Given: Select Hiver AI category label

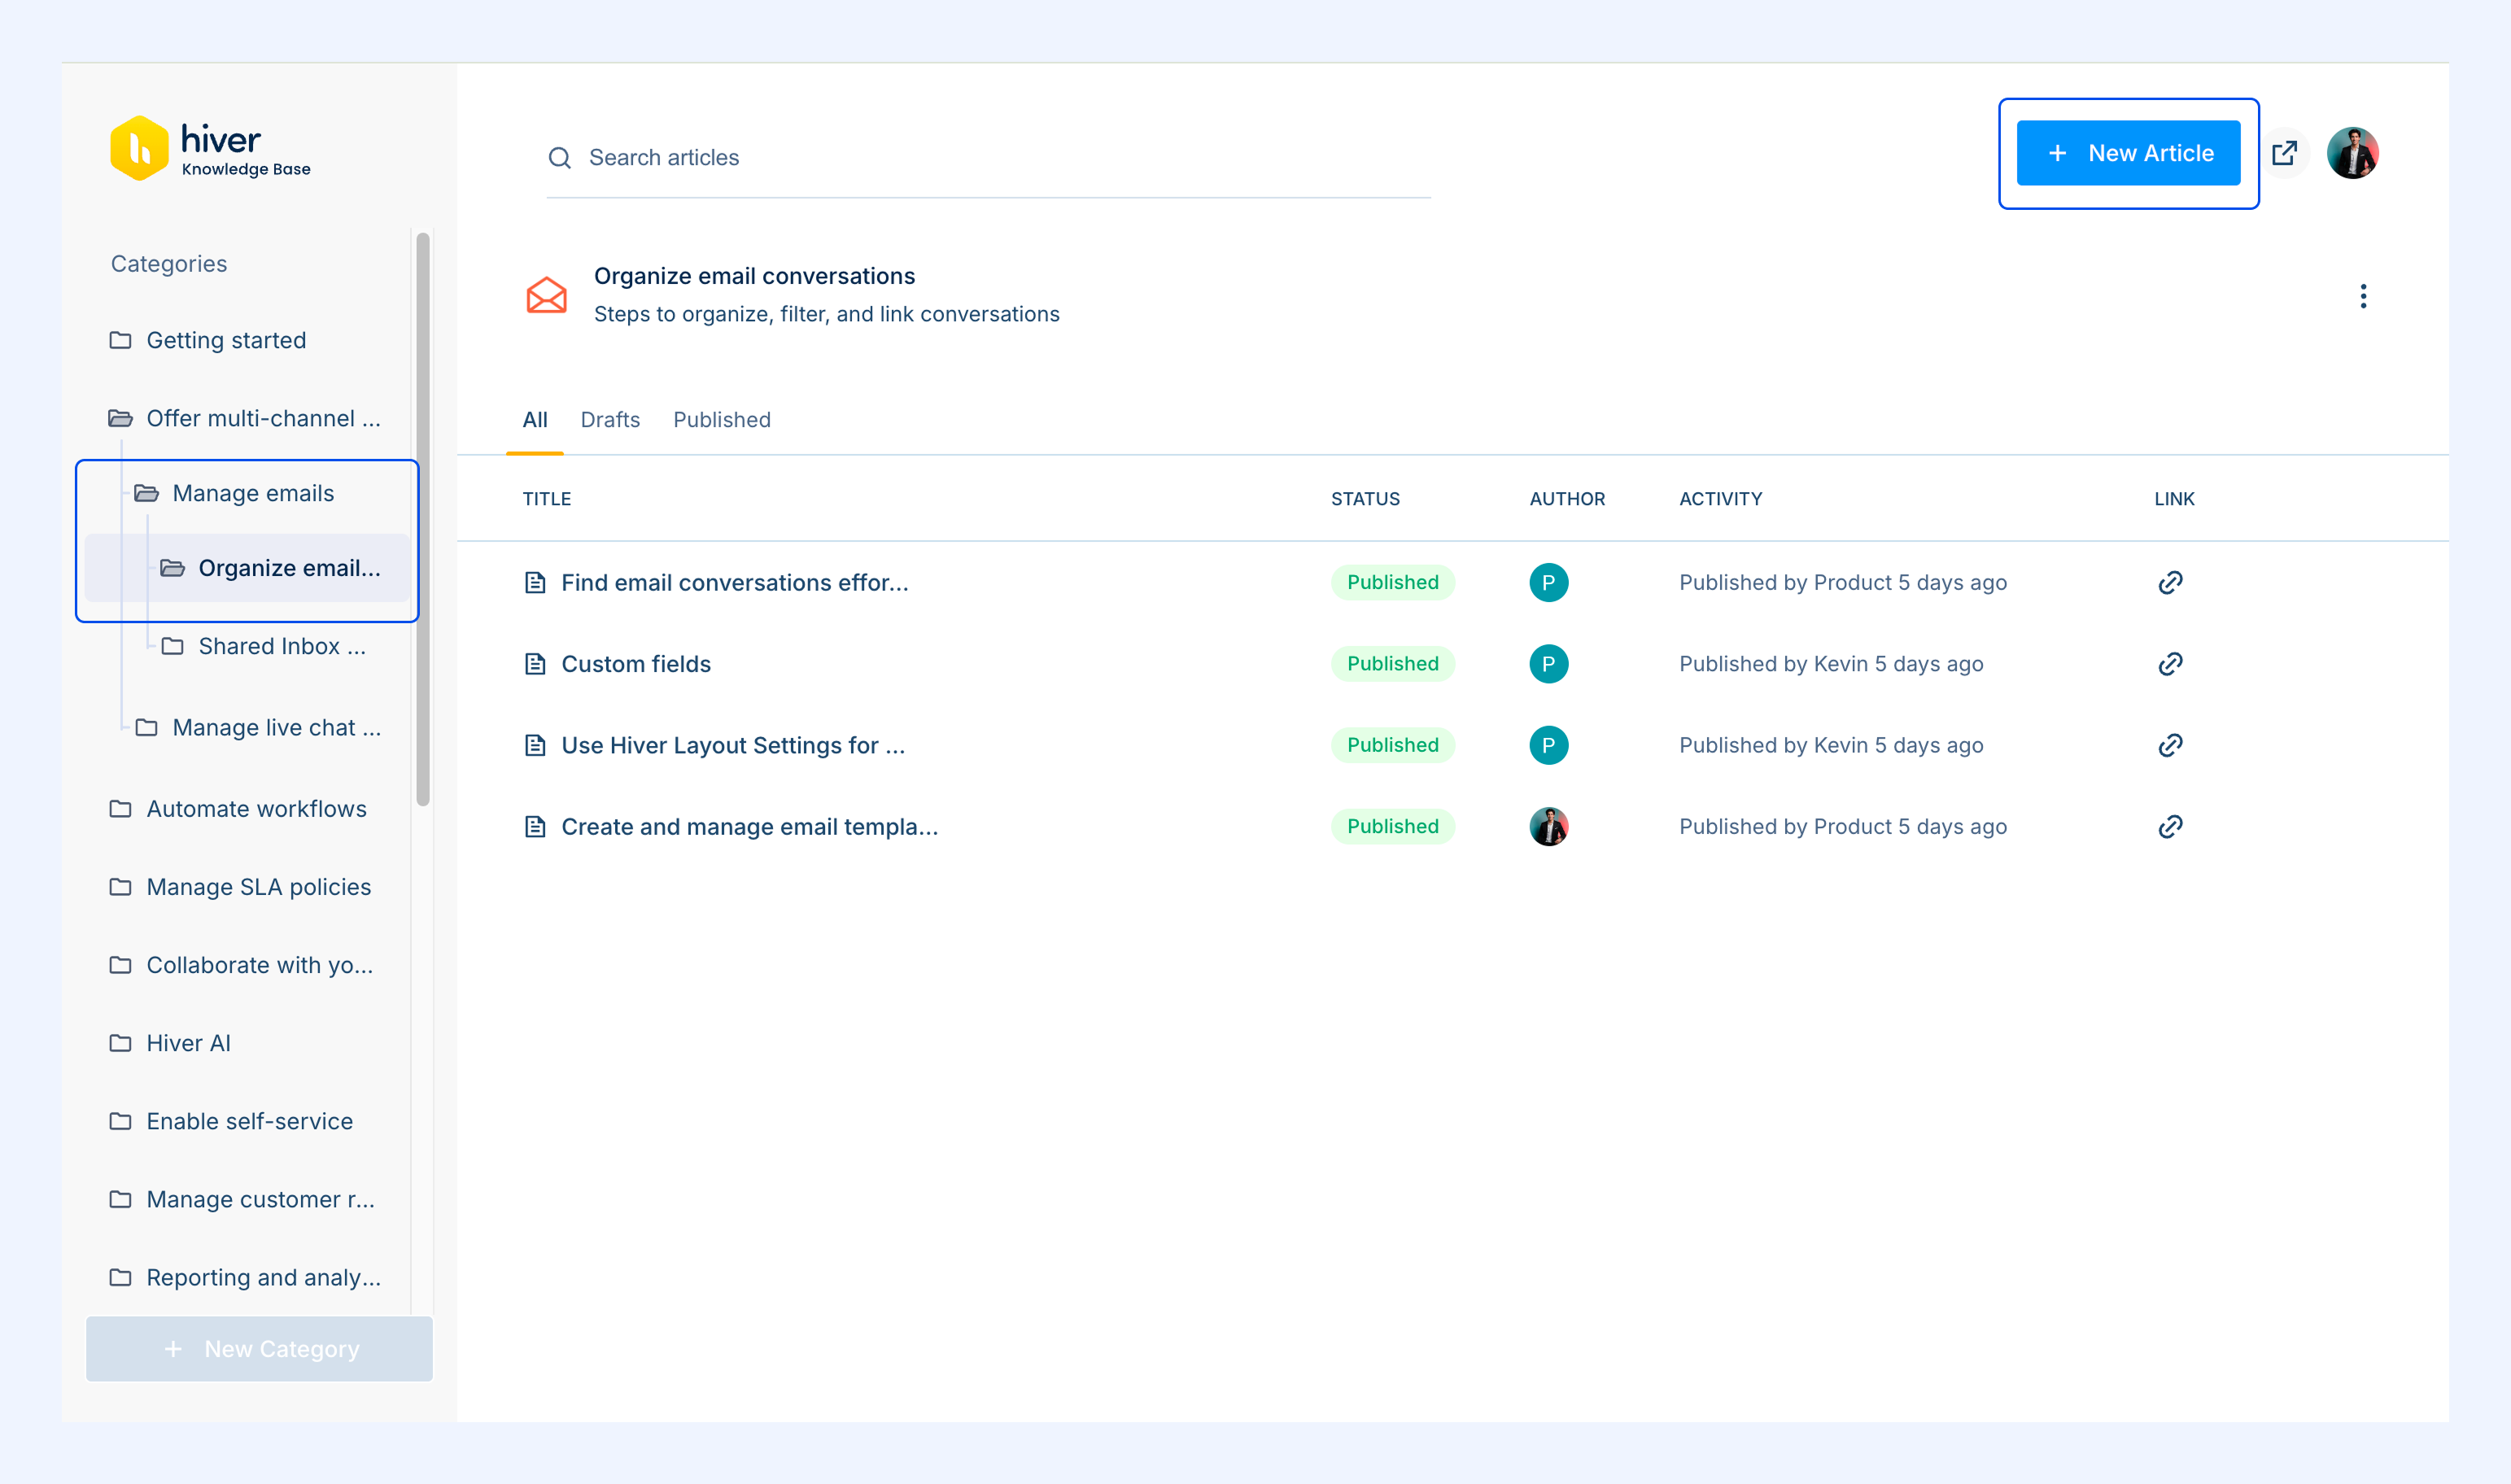Looking at the screenshot, I should tap(188, 1043).
